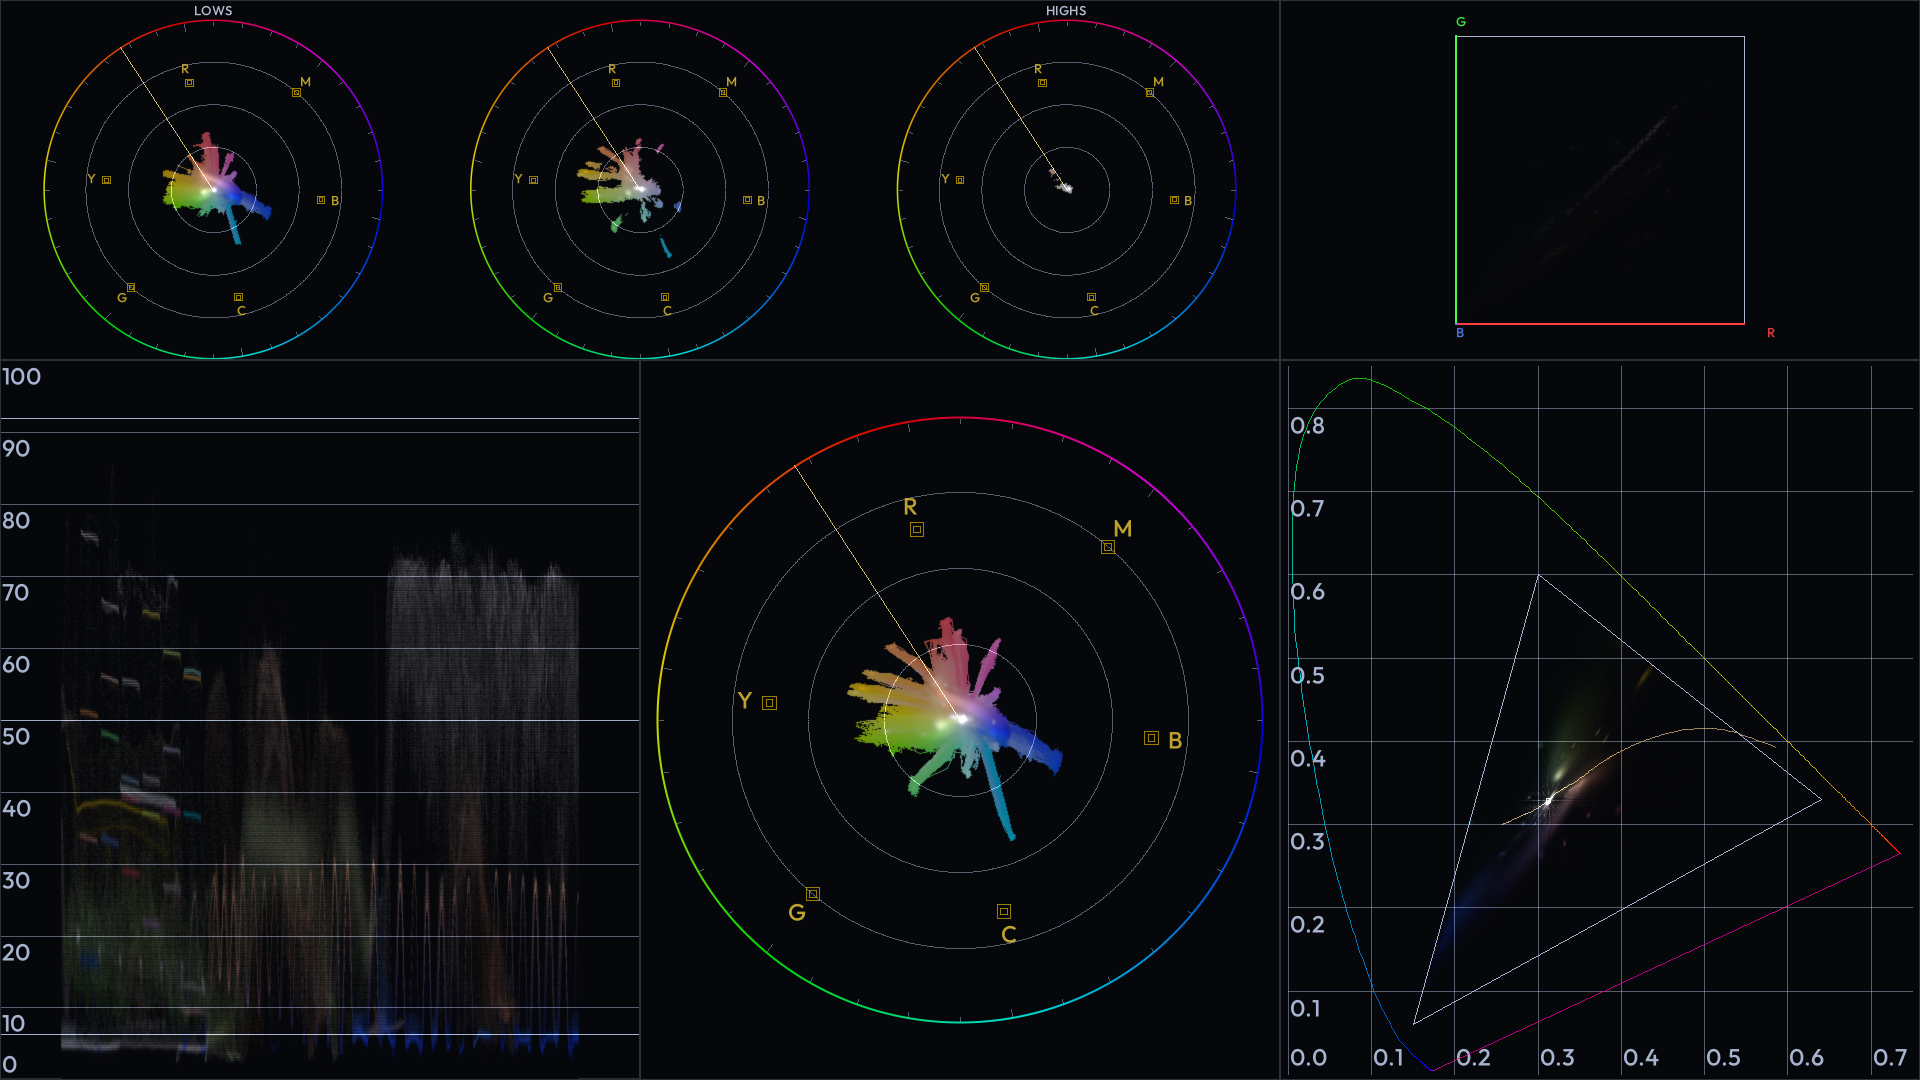Image resolution: width=1920 pixels, height=1080 pixels.
Task: Click the 0.3 y-axis label on CIE chart
Action: [x=1307, y=842]
